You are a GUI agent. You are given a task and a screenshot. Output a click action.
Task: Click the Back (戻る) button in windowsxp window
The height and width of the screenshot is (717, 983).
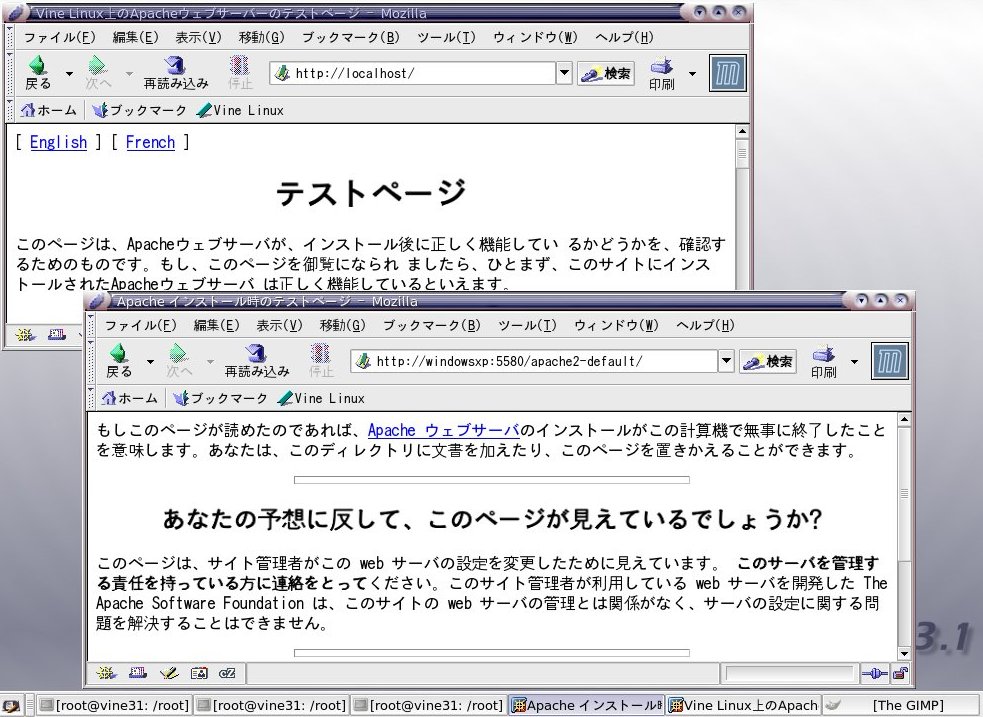point(119,361)
